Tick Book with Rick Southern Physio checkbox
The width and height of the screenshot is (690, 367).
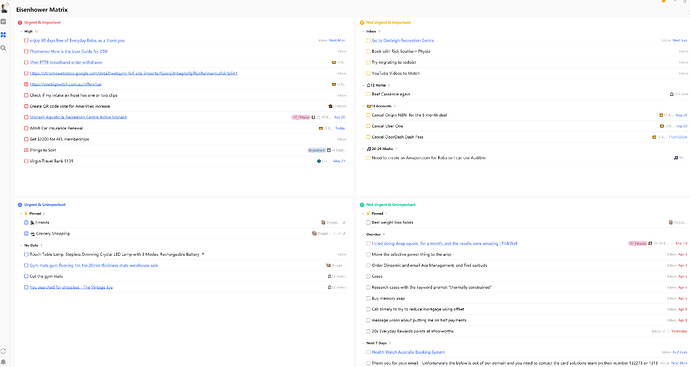coord(368,51)
